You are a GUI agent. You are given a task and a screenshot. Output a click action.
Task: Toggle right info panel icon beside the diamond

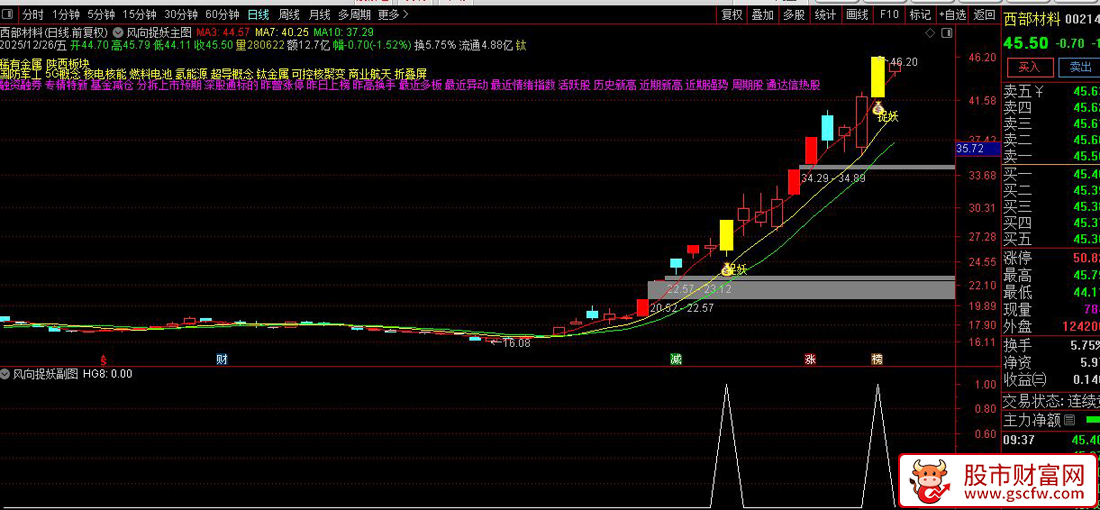click(946, 33)
